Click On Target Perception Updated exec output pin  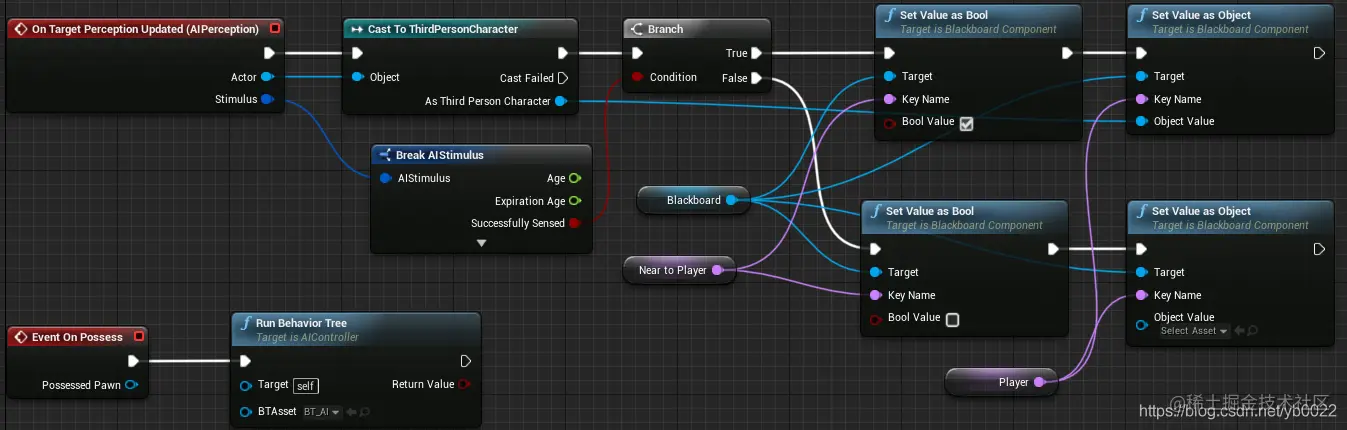269,53
